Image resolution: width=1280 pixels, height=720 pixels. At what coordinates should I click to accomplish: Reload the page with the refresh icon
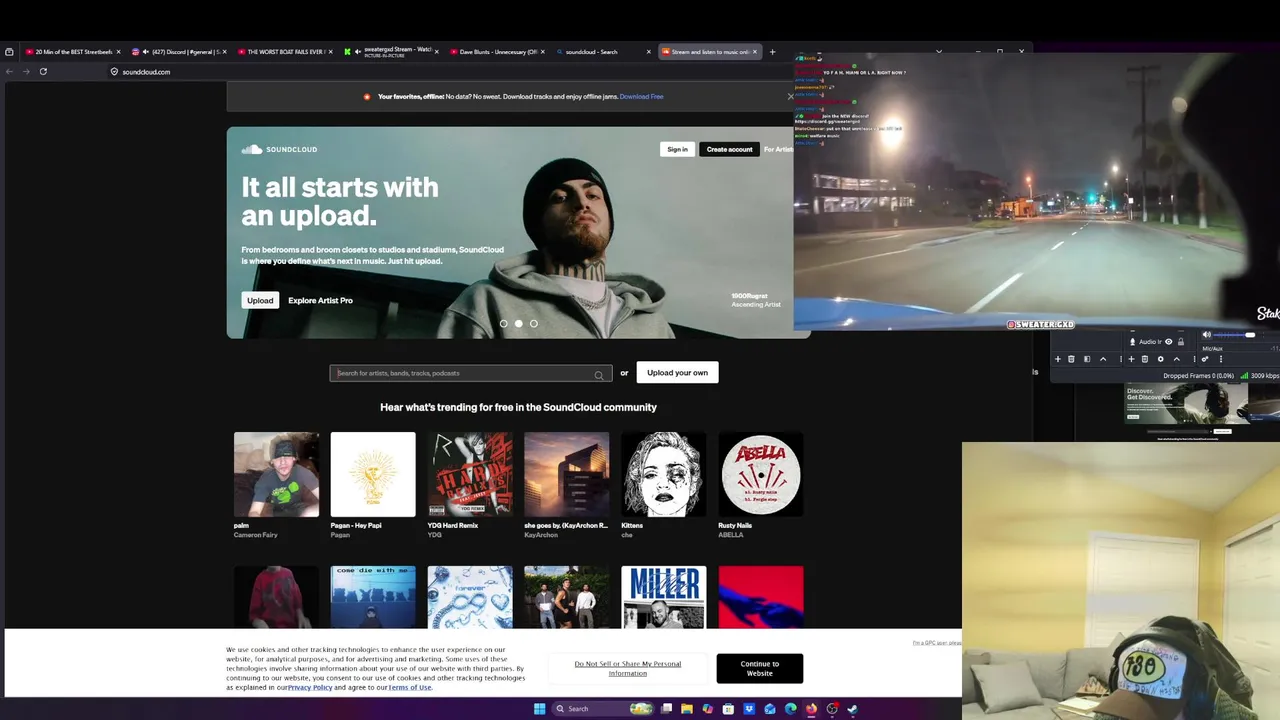coord(43,71)
